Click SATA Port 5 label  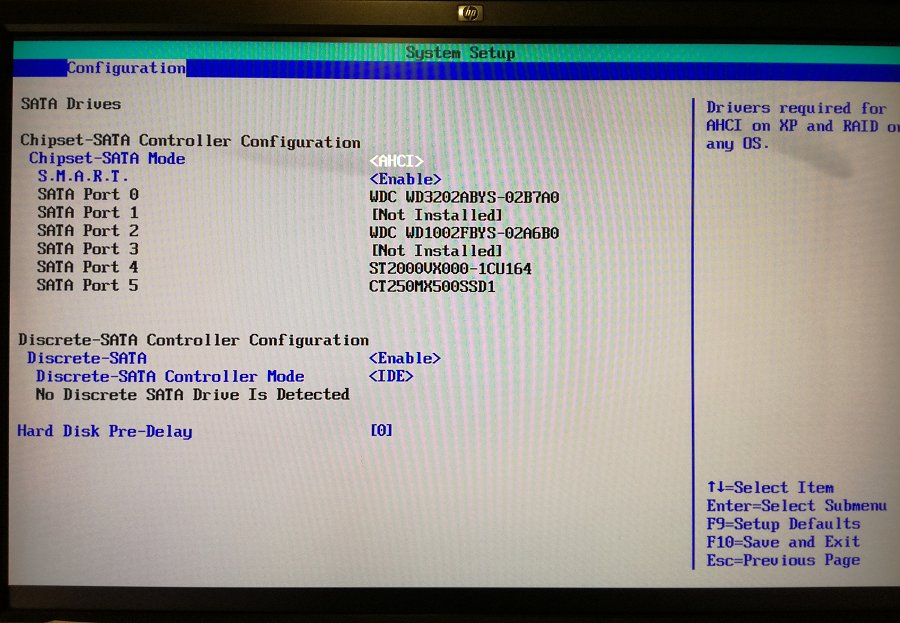pos(87,285)
